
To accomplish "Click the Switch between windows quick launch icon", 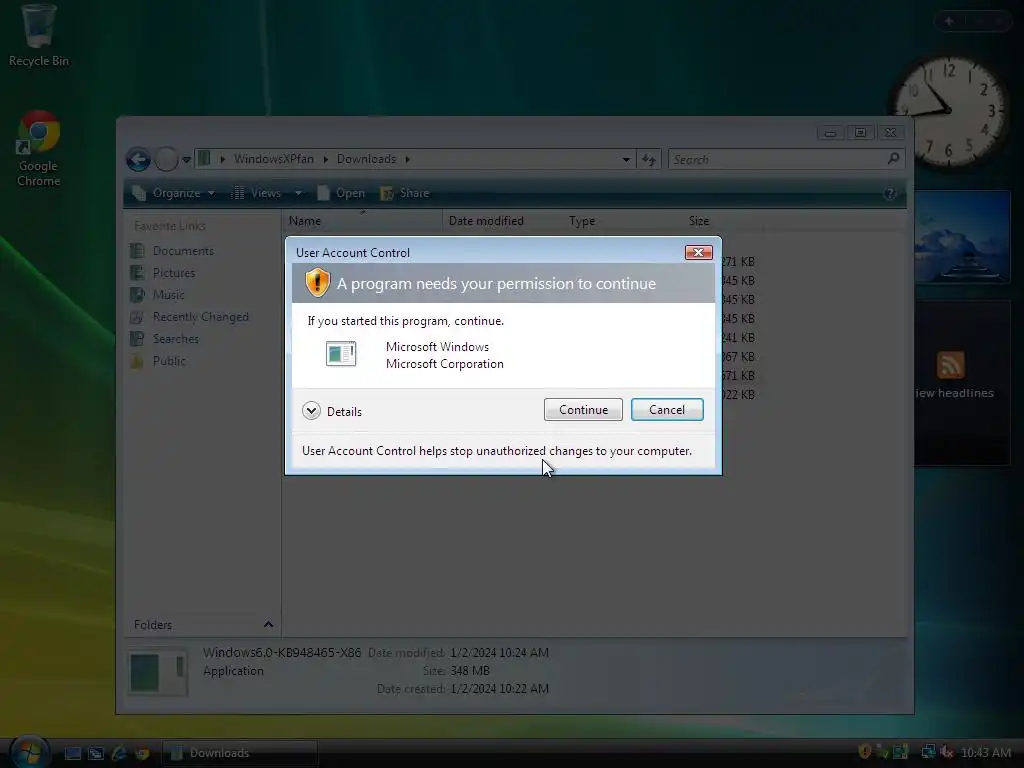I will 96,753.
